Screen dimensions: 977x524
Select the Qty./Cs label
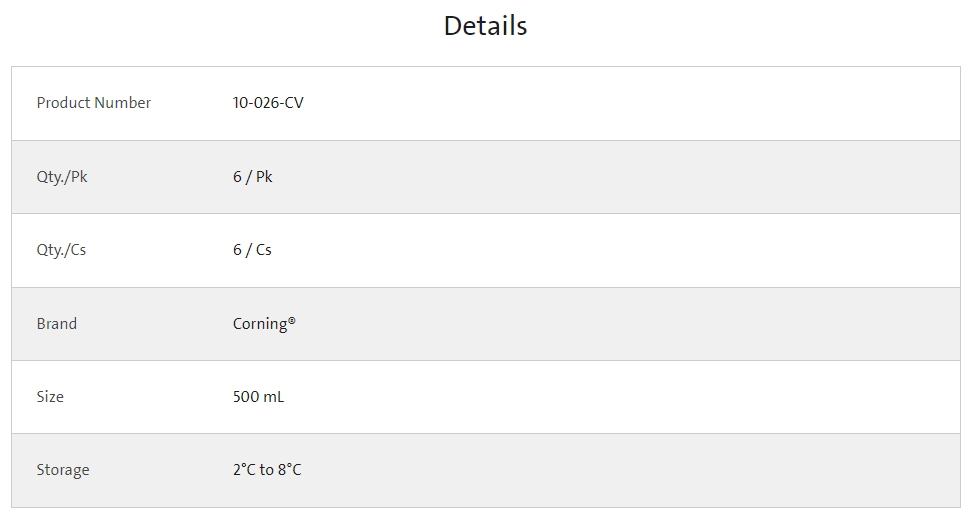[61, 250]
